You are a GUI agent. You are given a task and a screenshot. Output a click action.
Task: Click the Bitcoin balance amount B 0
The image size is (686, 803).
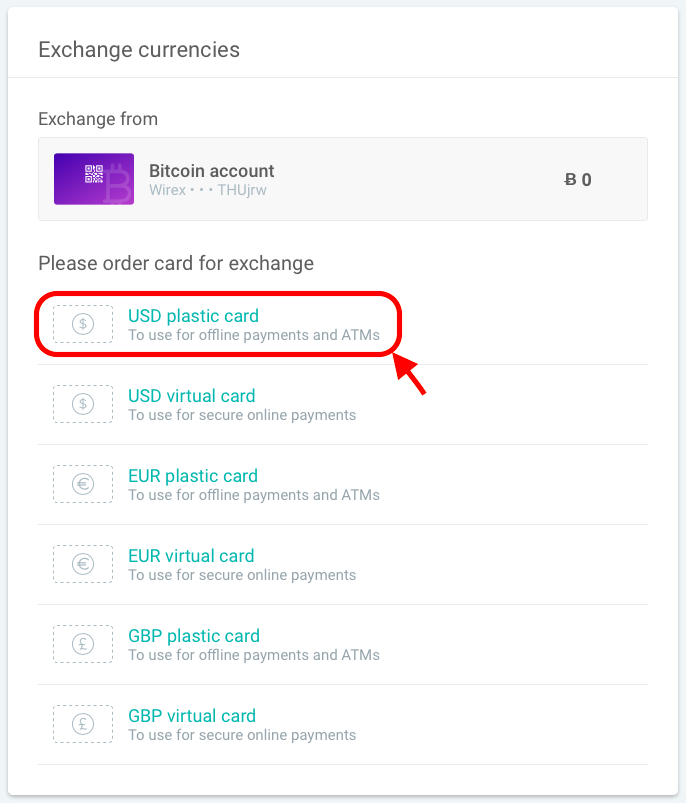[578, 180]
